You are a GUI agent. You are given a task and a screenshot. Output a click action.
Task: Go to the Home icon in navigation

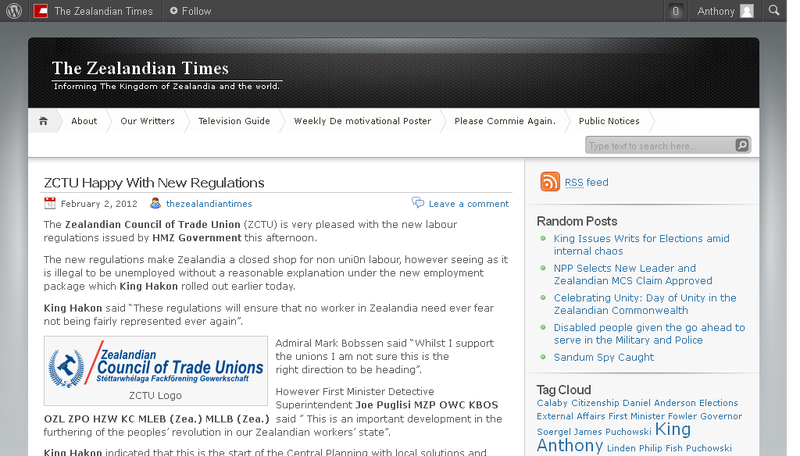pos(43,121)
